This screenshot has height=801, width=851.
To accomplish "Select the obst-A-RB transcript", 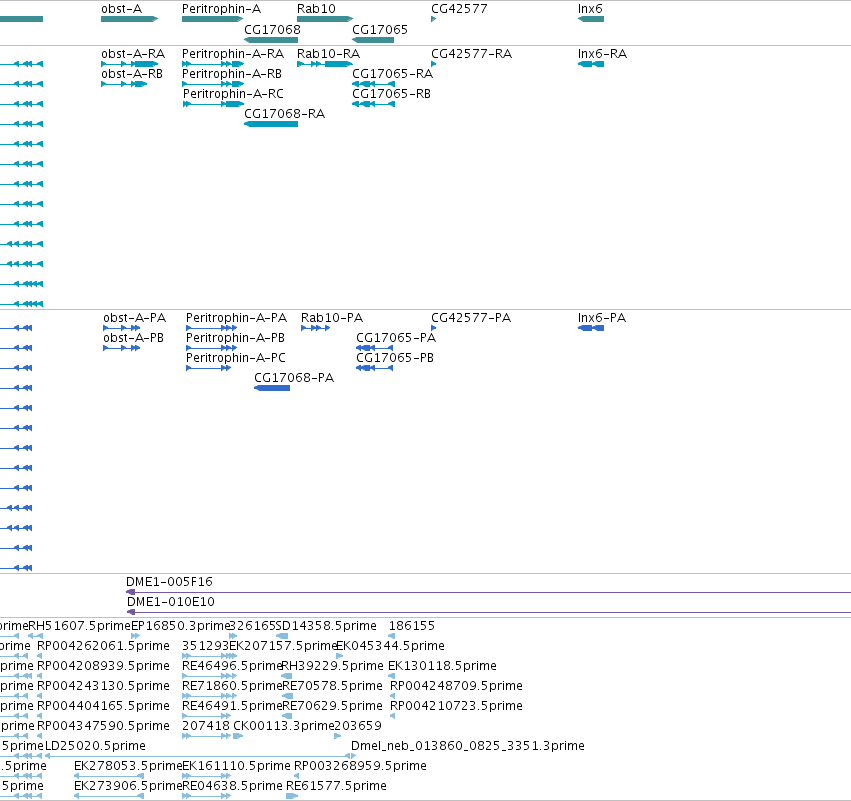I will click(124, 84).
